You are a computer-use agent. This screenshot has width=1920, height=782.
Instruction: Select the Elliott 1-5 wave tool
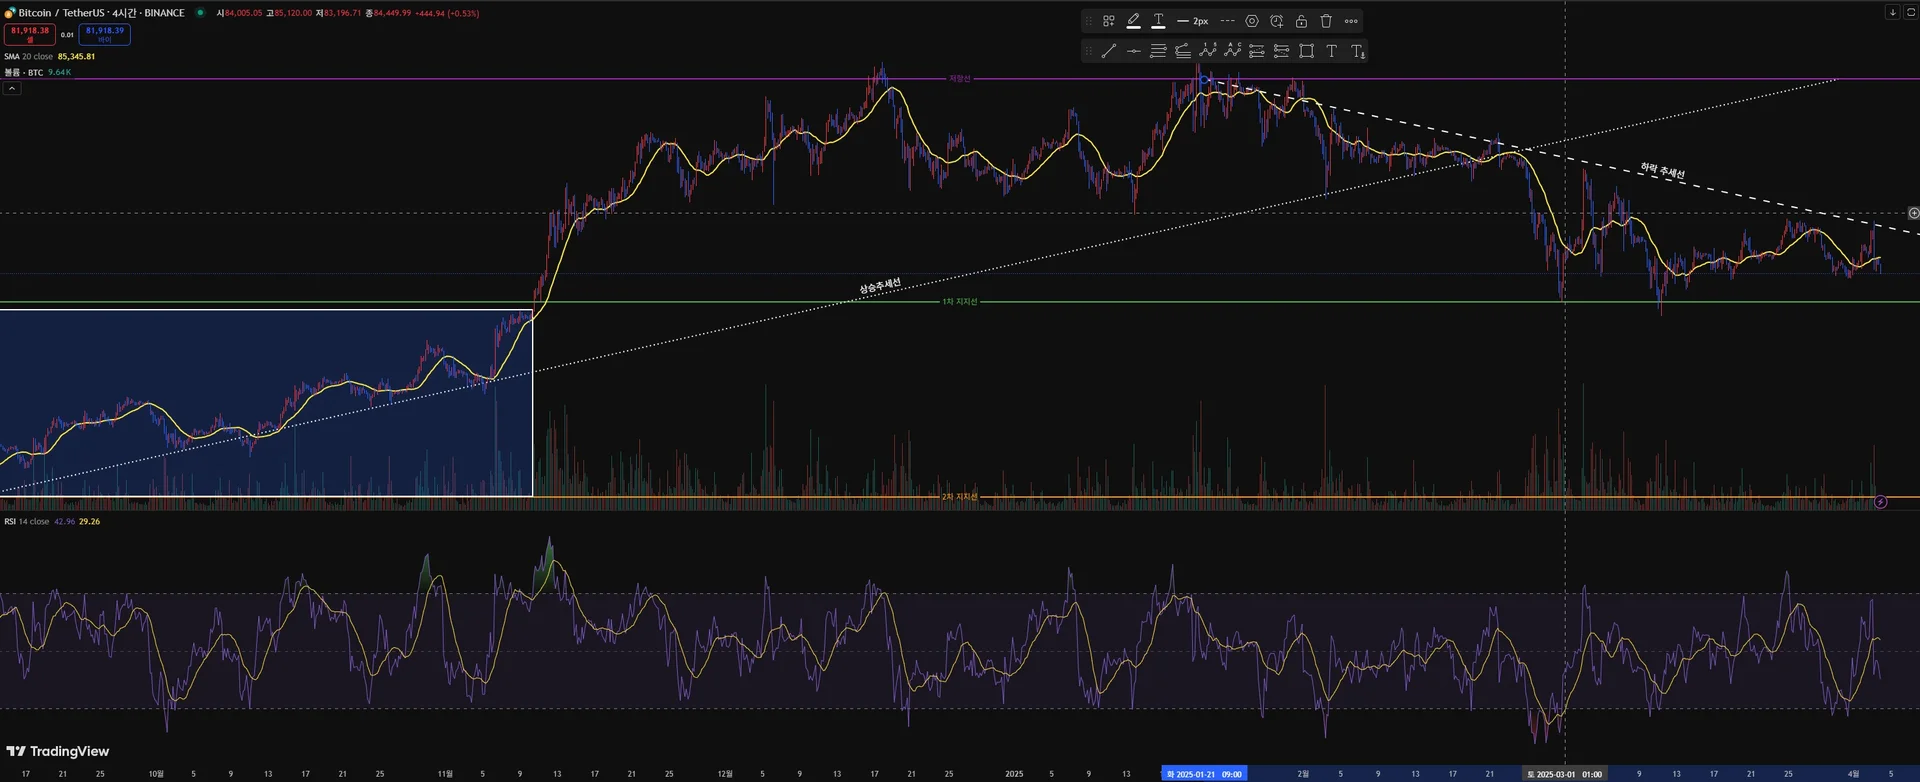click(x=1208, y=51)
